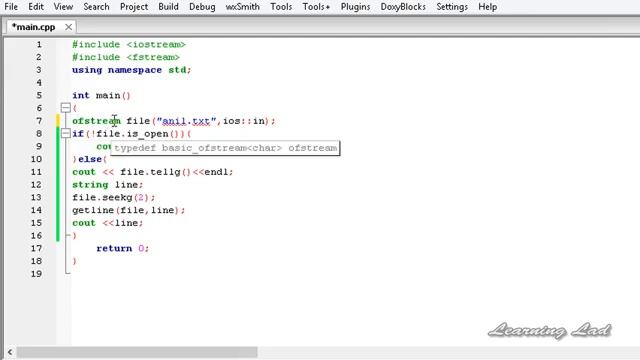Click the typedef basic_ofstream tooltip
Viewport: 640px width, 360px height.
coord(225,148)
